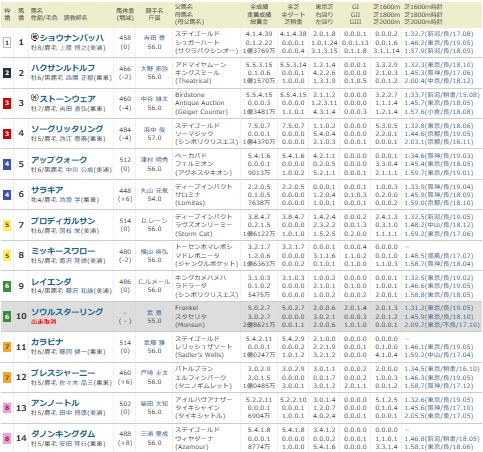Click the black frame number 2 icon
Viewport: 483px width, 452px height.
pyautogui.click(x=7, y=73)
